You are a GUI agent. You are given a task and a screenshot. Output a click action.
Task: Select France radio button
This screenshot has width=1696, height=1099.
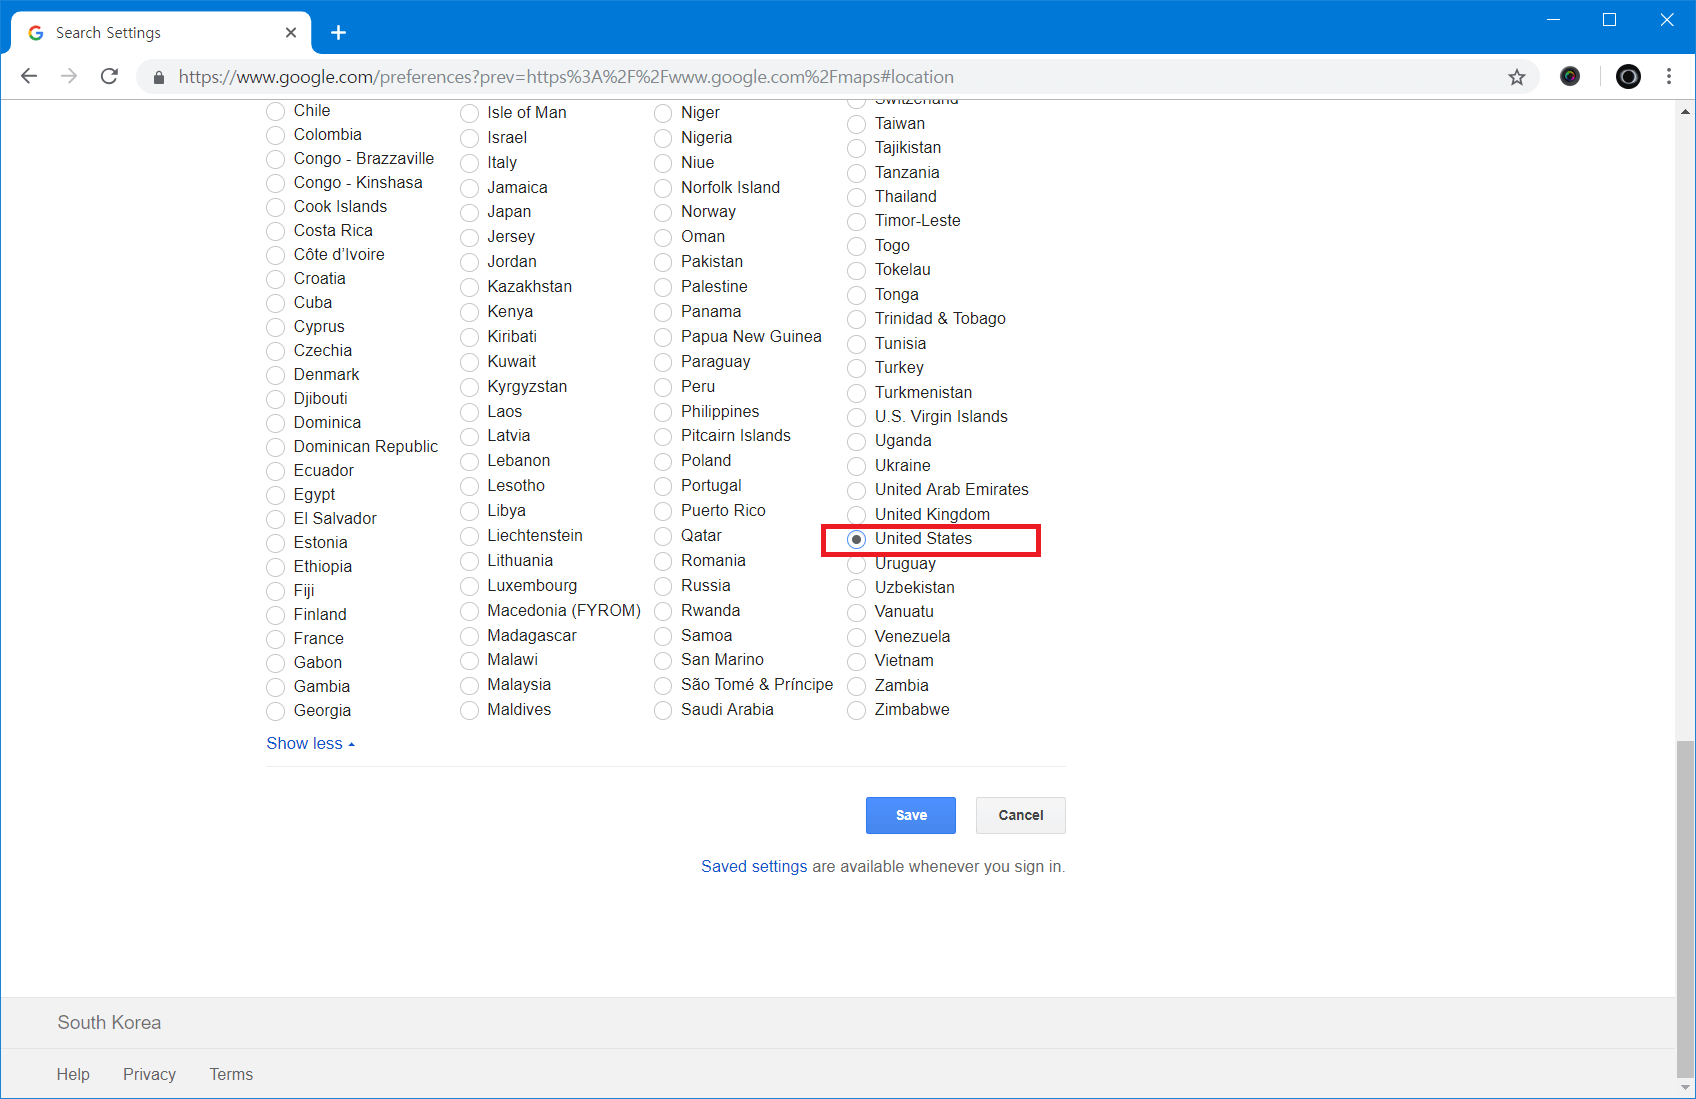tap(276, 639)
